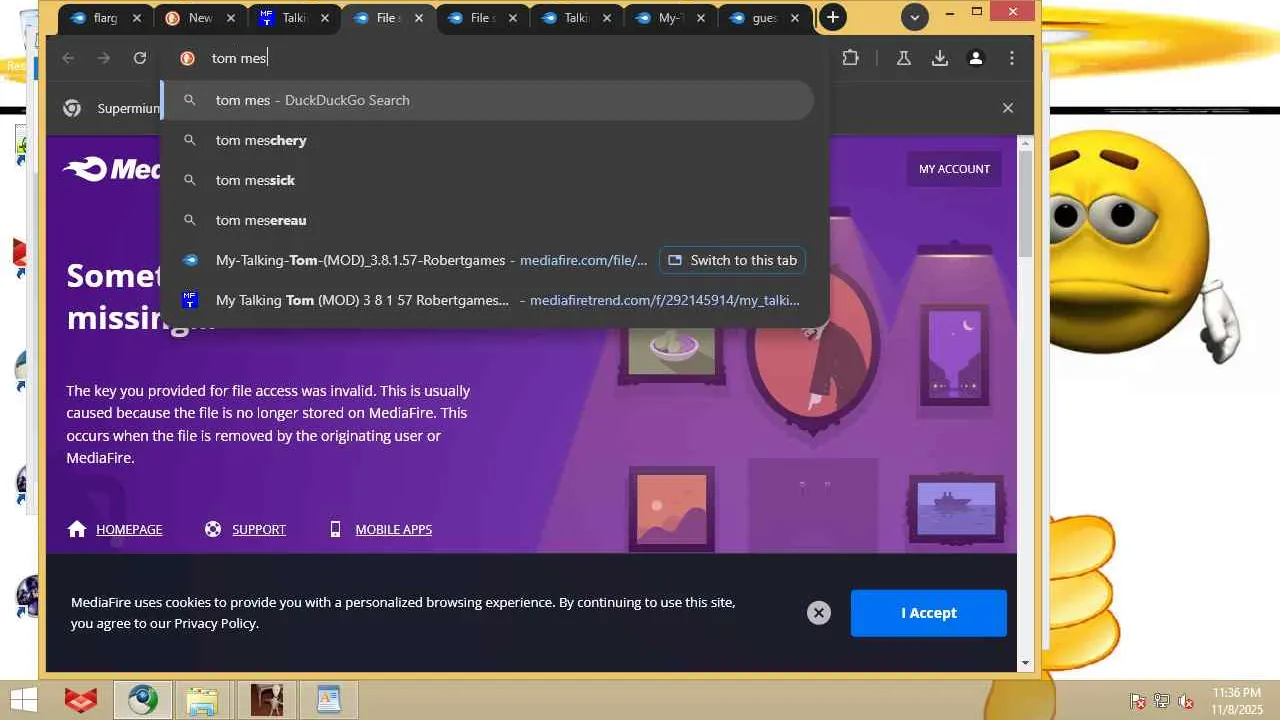Click the lifebuoy icon beside SUPPORT

point(213,529)
